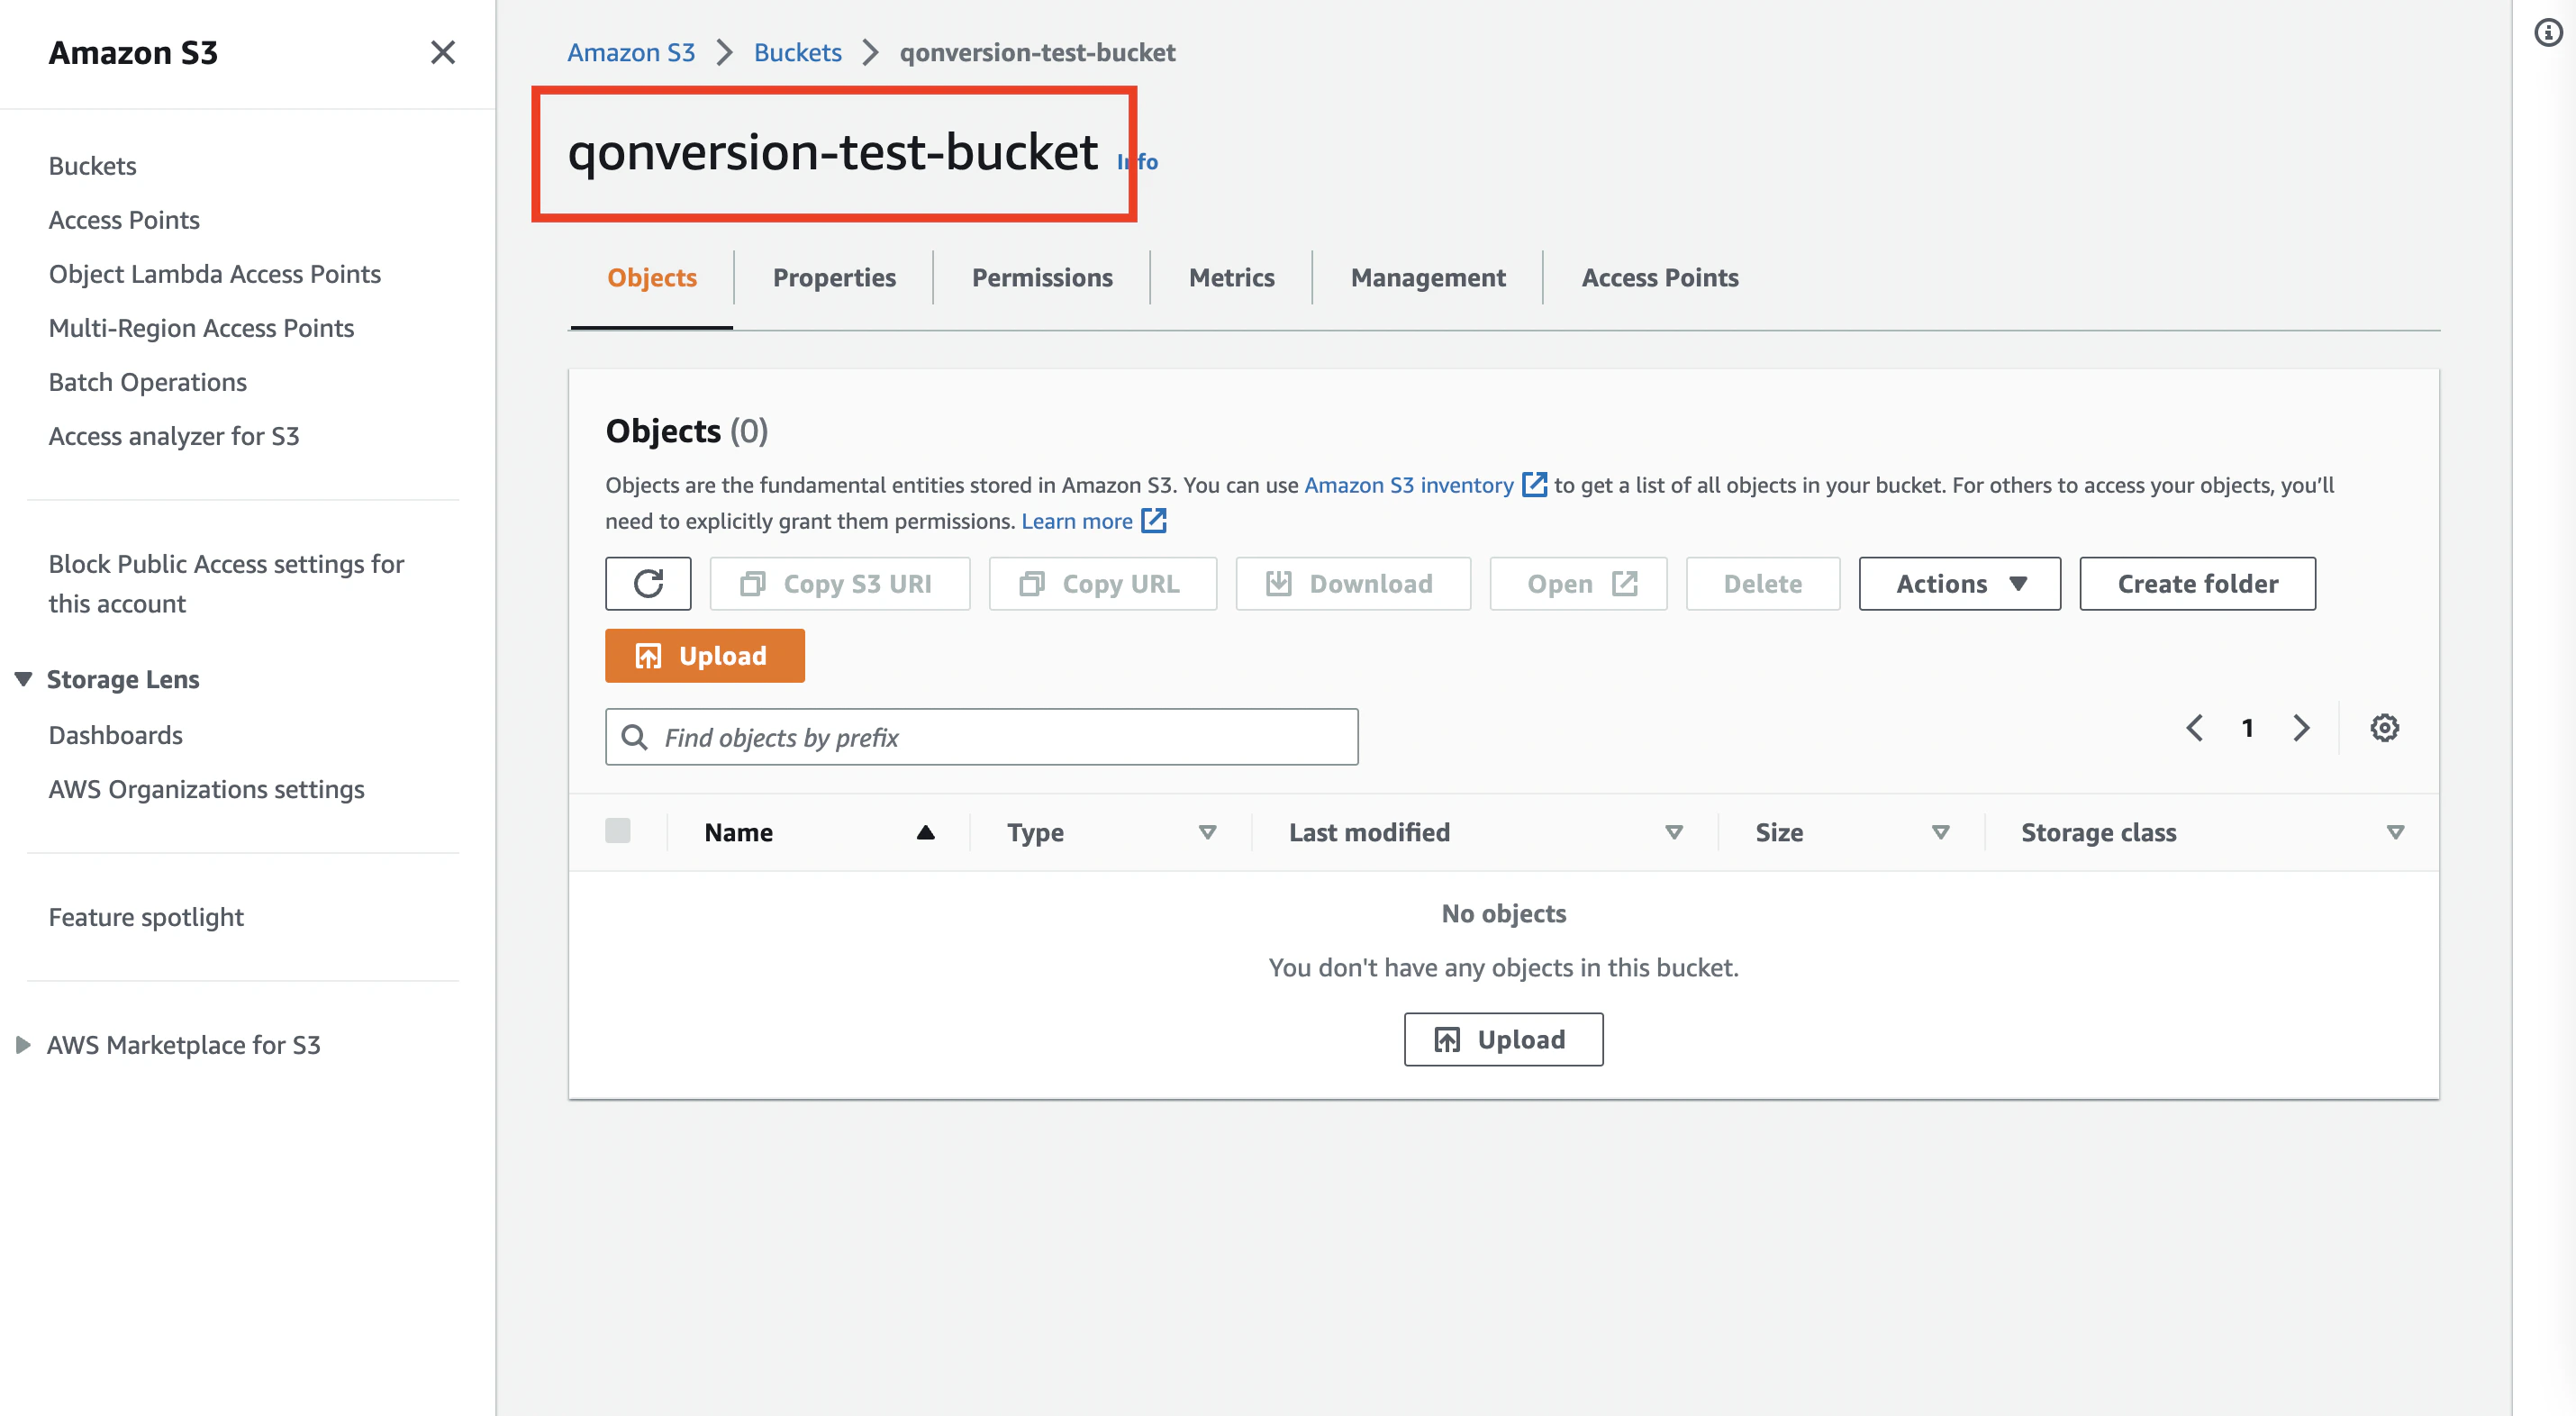
Task: Go to previous page arrow
Action: (2195, 728)
